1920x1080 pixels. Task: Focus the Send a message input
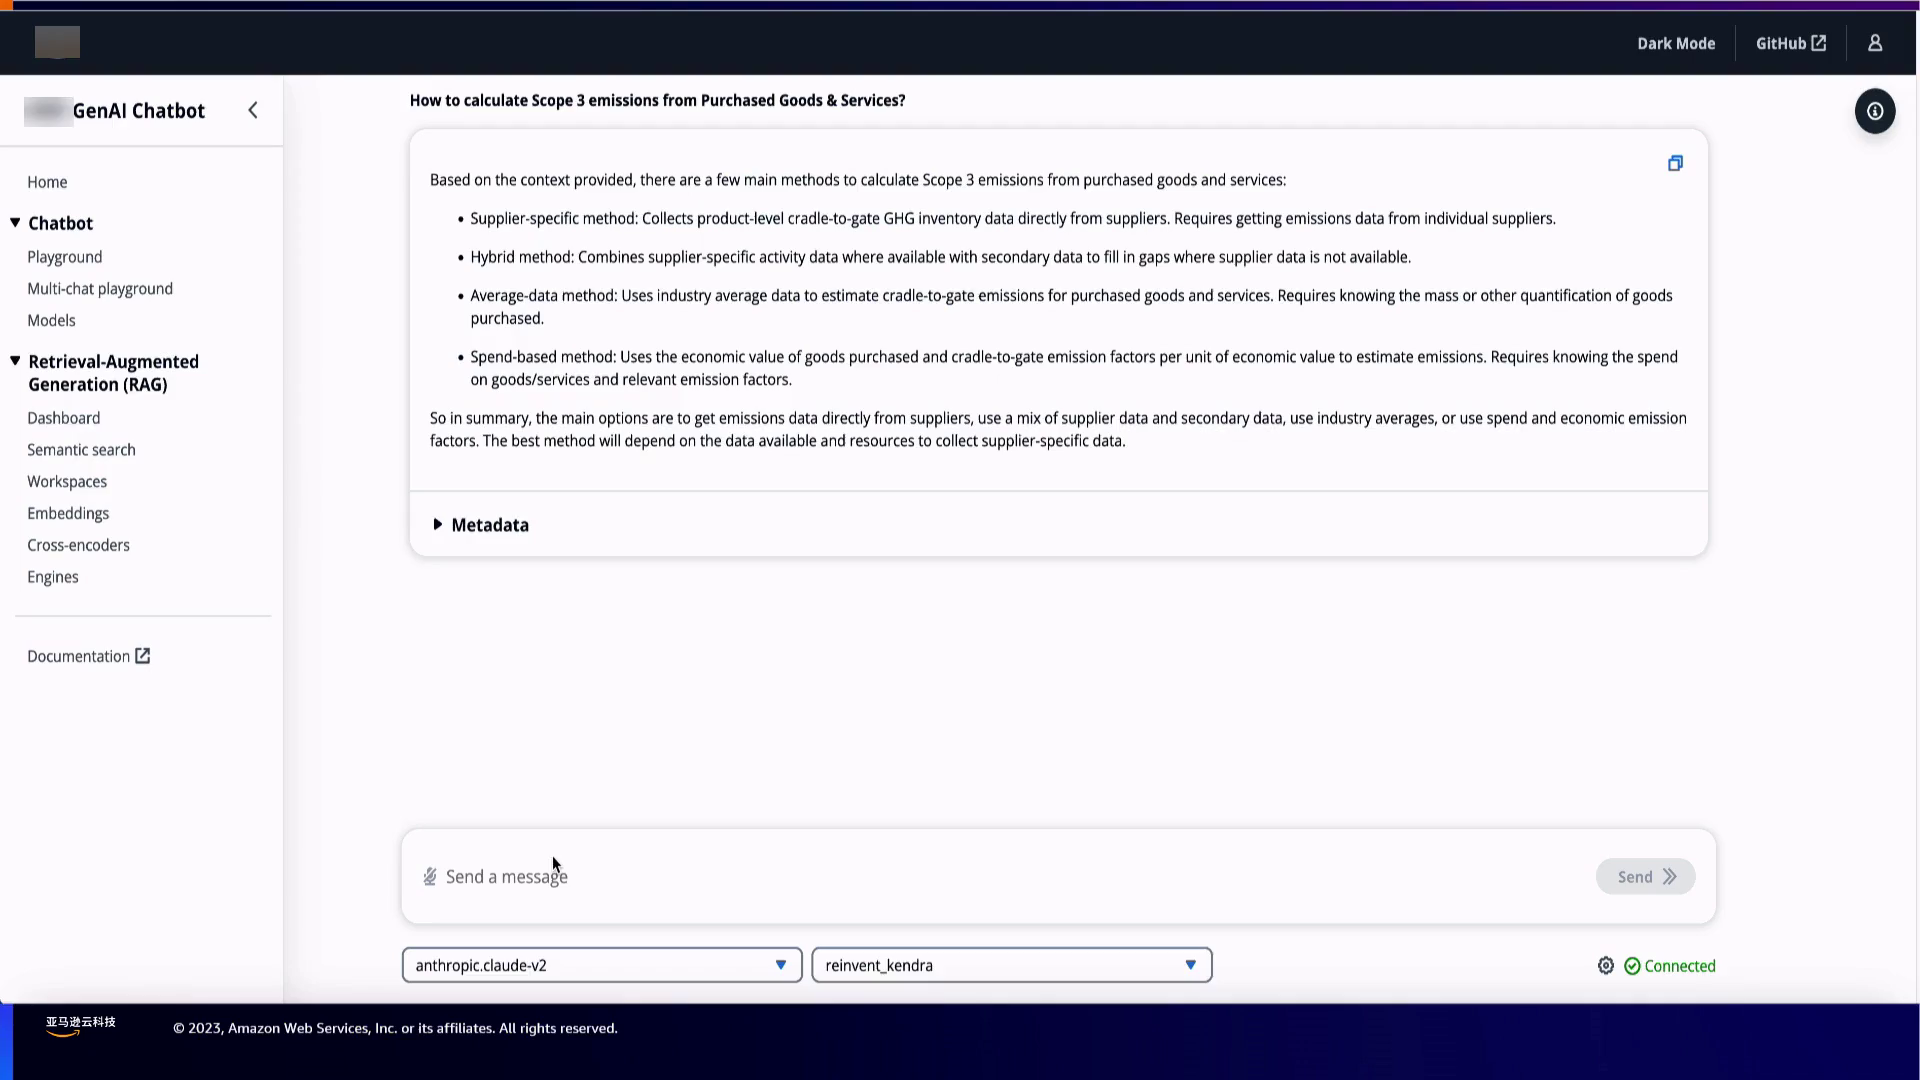(x=1000, y=877)
